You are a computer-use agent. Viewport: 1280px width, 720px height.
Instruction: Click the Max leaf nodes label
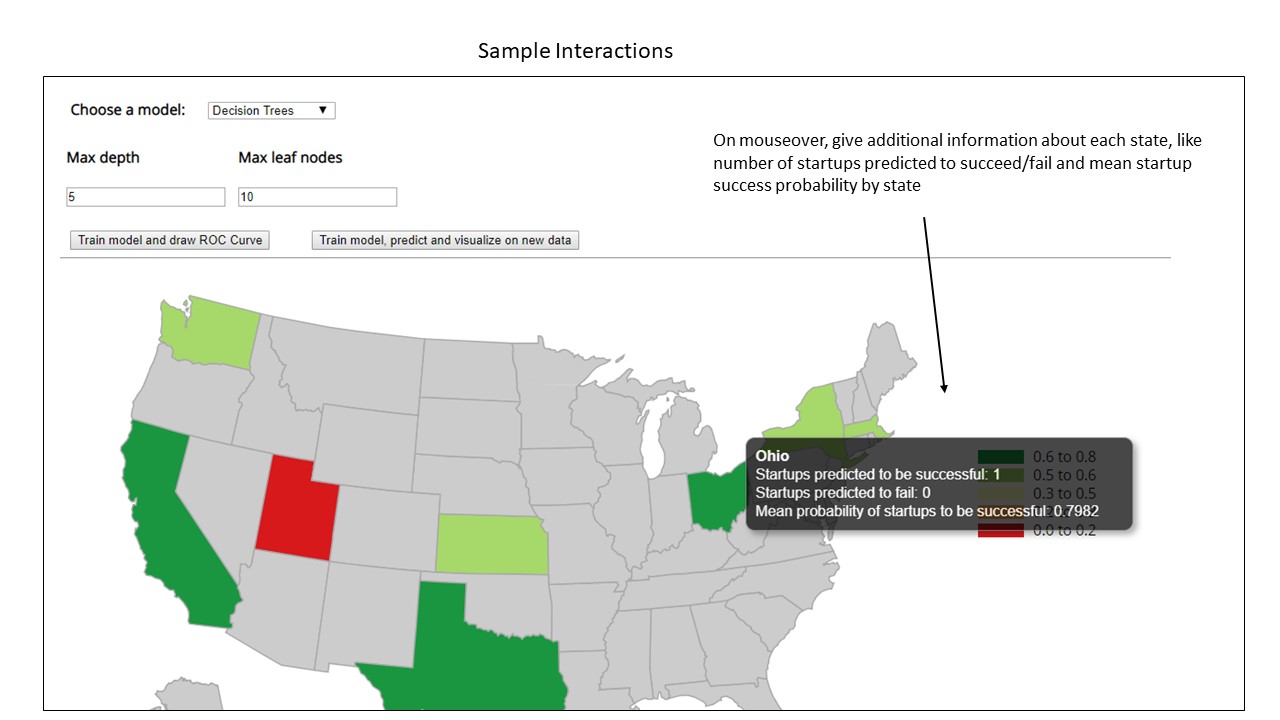[290, 157]
